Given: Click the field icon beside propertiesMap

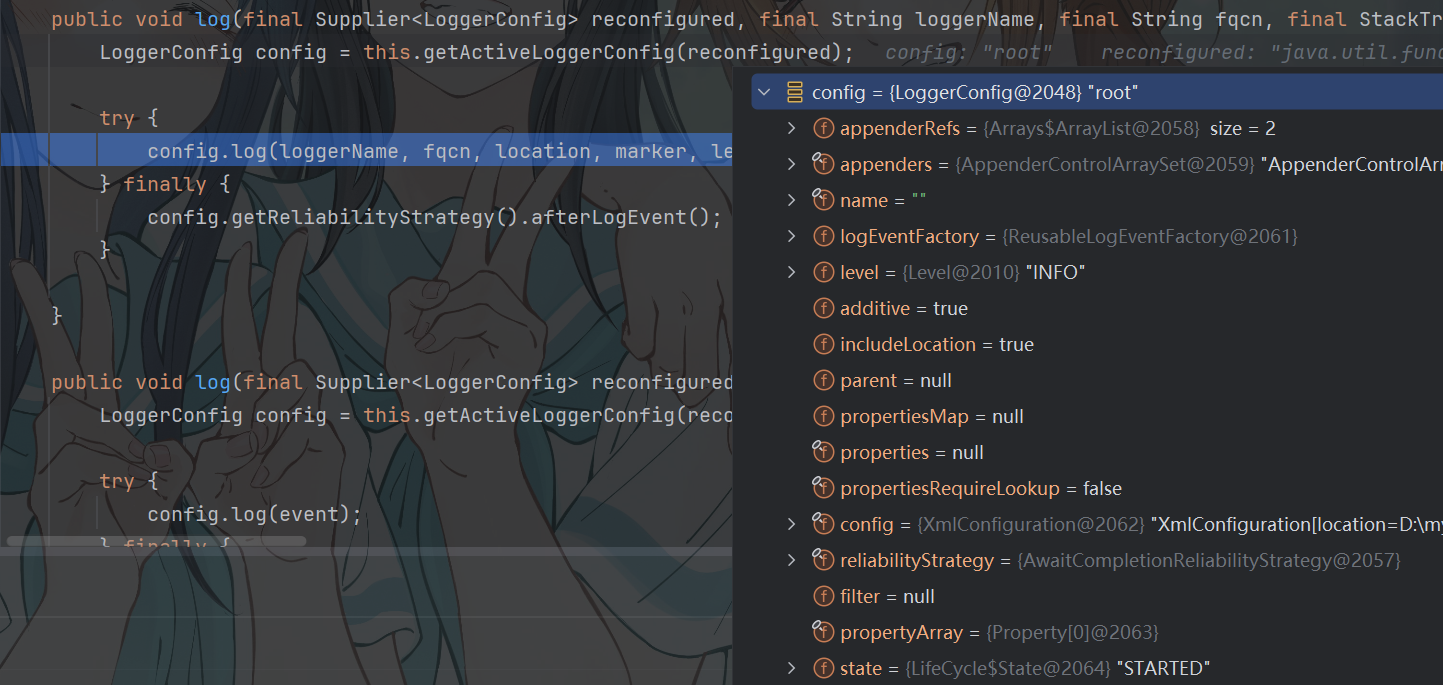Looking at the screenshot, I should tap(823, 417).
